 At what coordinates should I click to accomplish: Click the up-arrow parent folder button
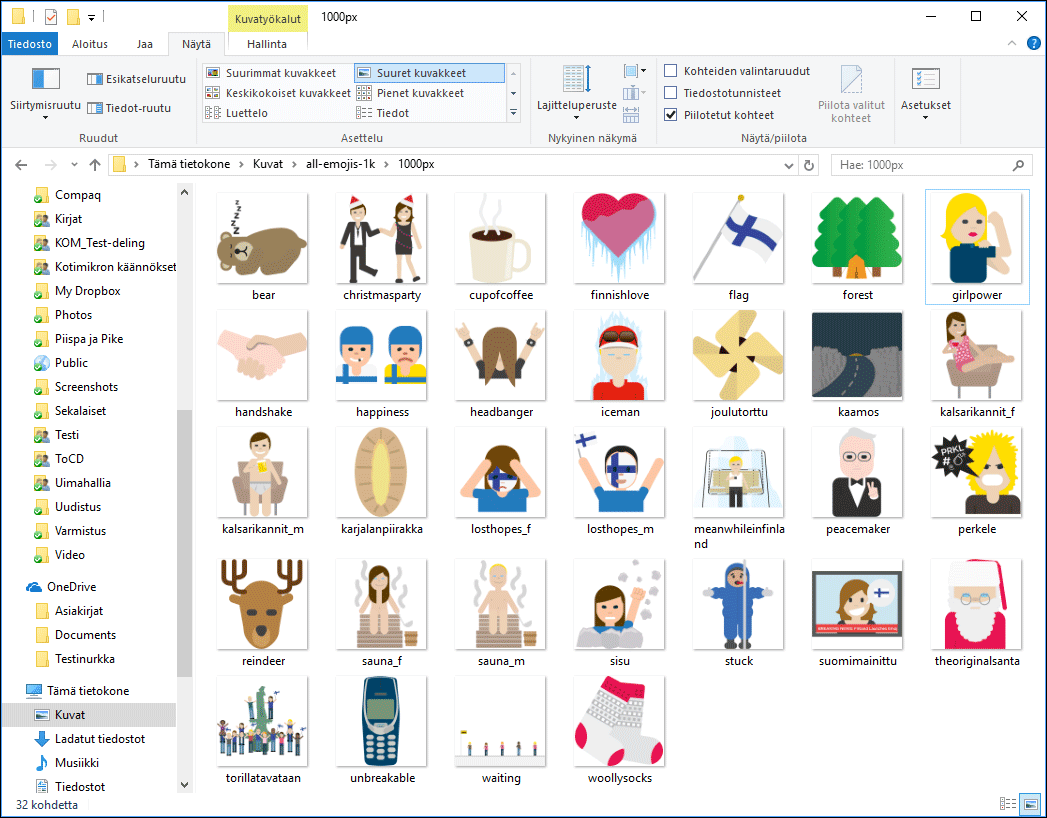(x=95, y=165)
